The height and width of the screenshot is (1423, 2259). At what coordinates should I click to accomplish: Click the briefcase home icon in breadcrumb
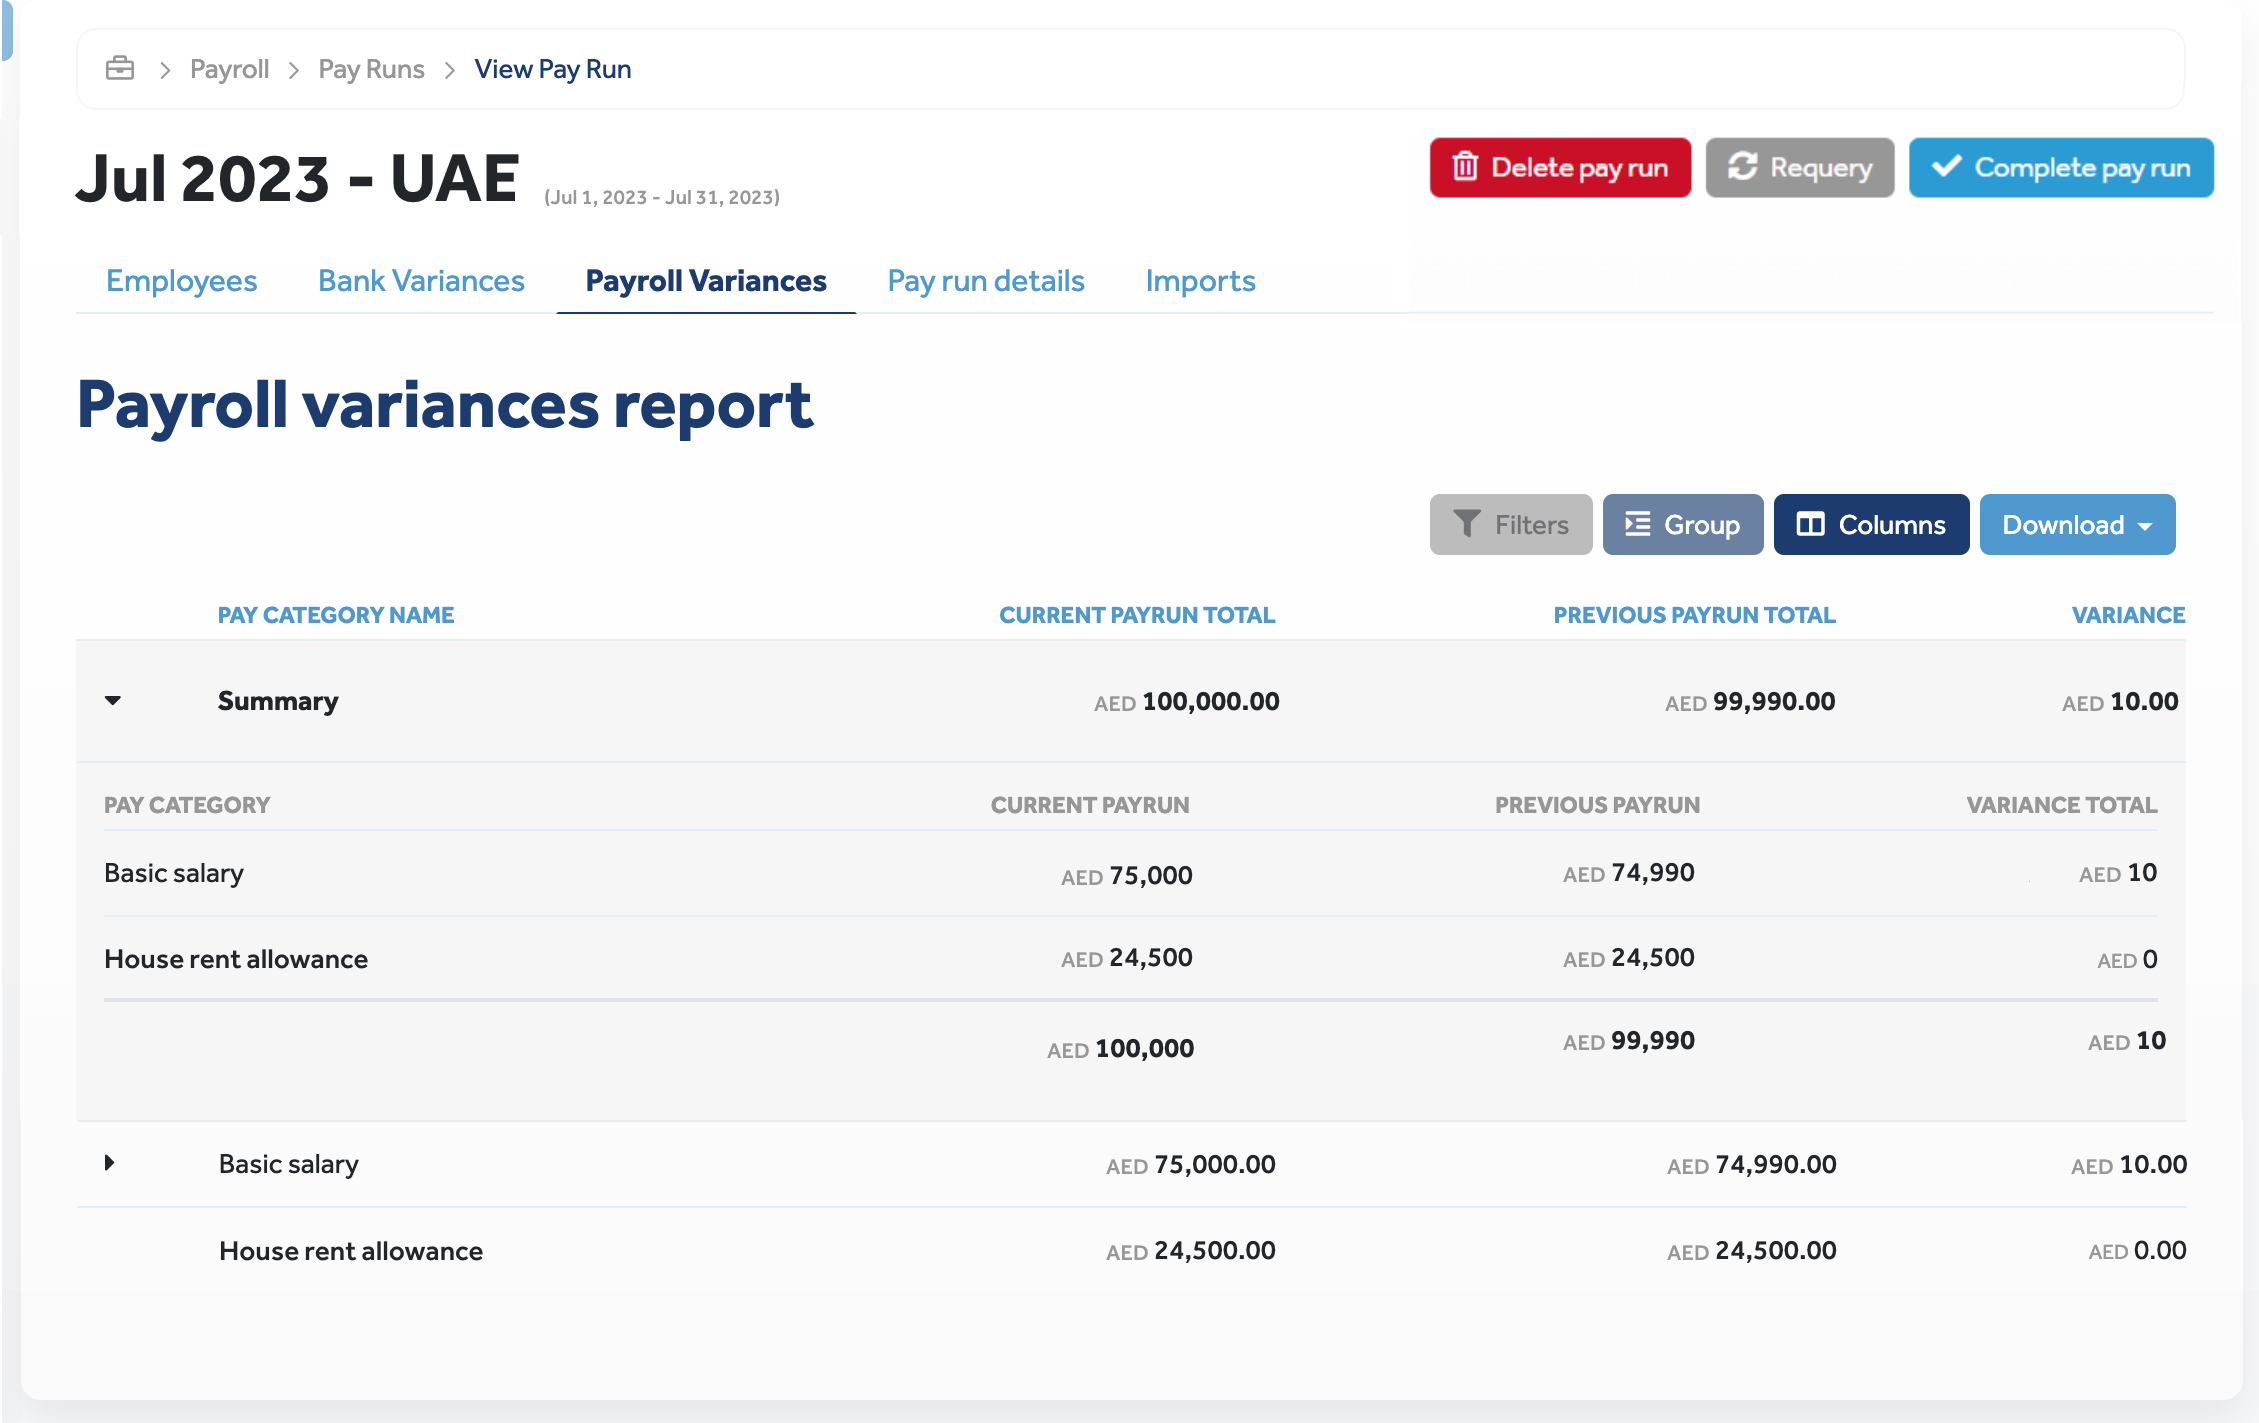(x=120, y=68)
